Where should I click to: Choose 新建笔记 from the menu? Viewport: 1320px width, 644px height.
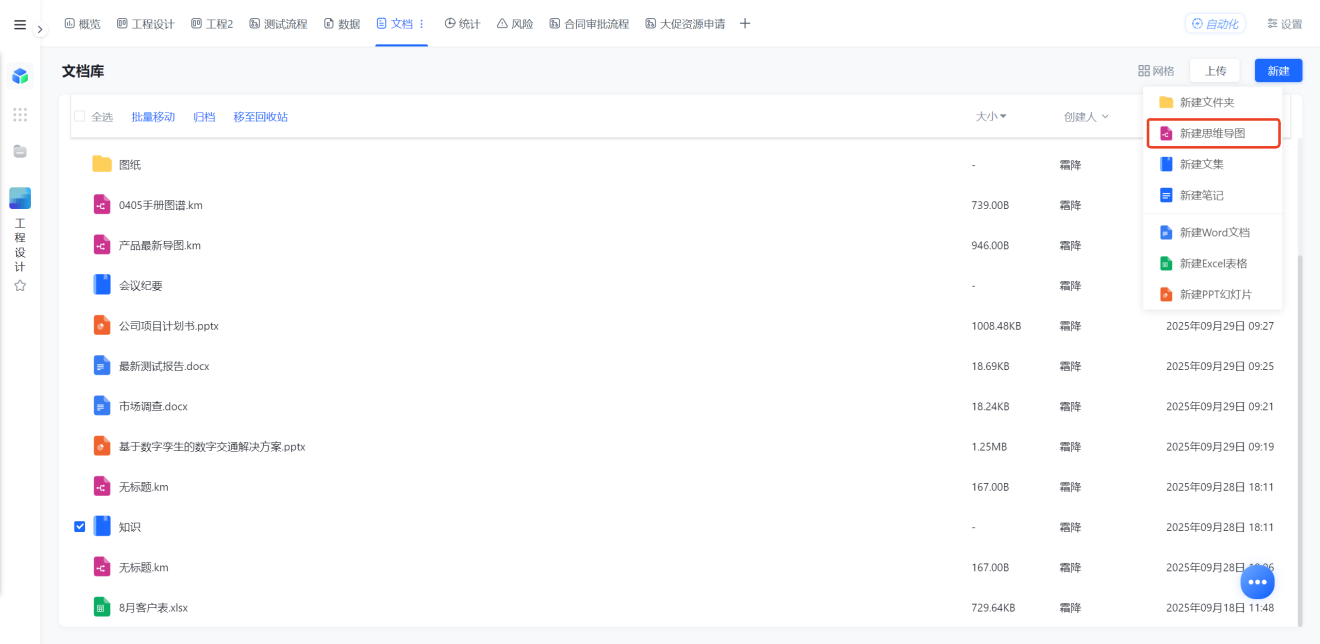pyautogui.click(x=1212, y=195)
